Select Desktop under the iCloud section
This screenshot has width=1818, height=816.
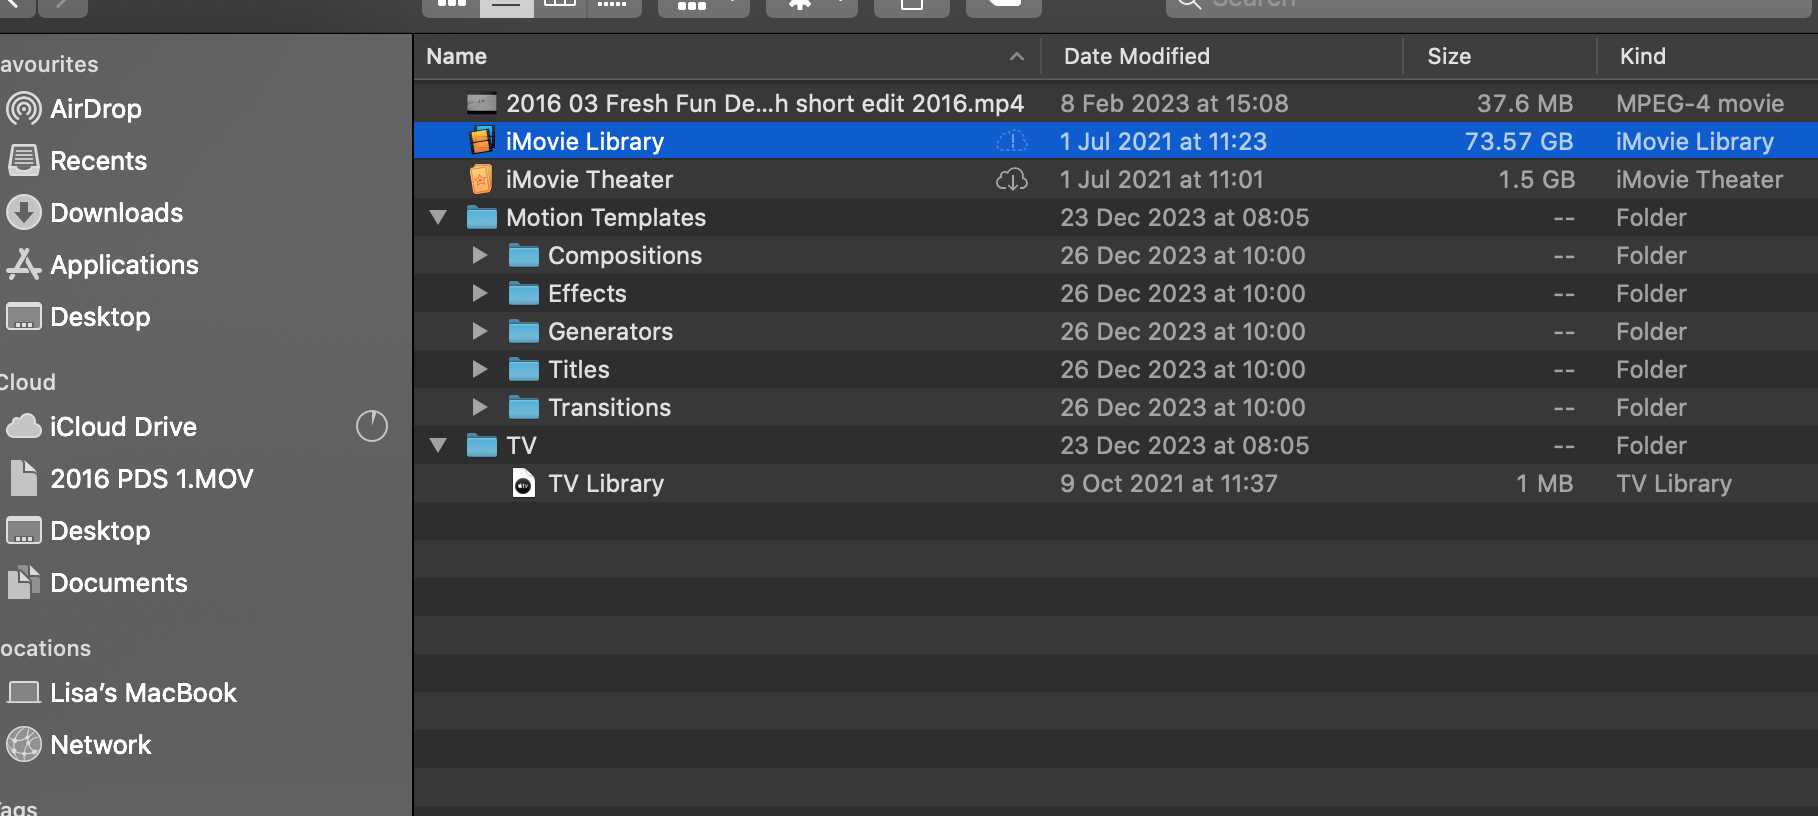tap(78, 531)
